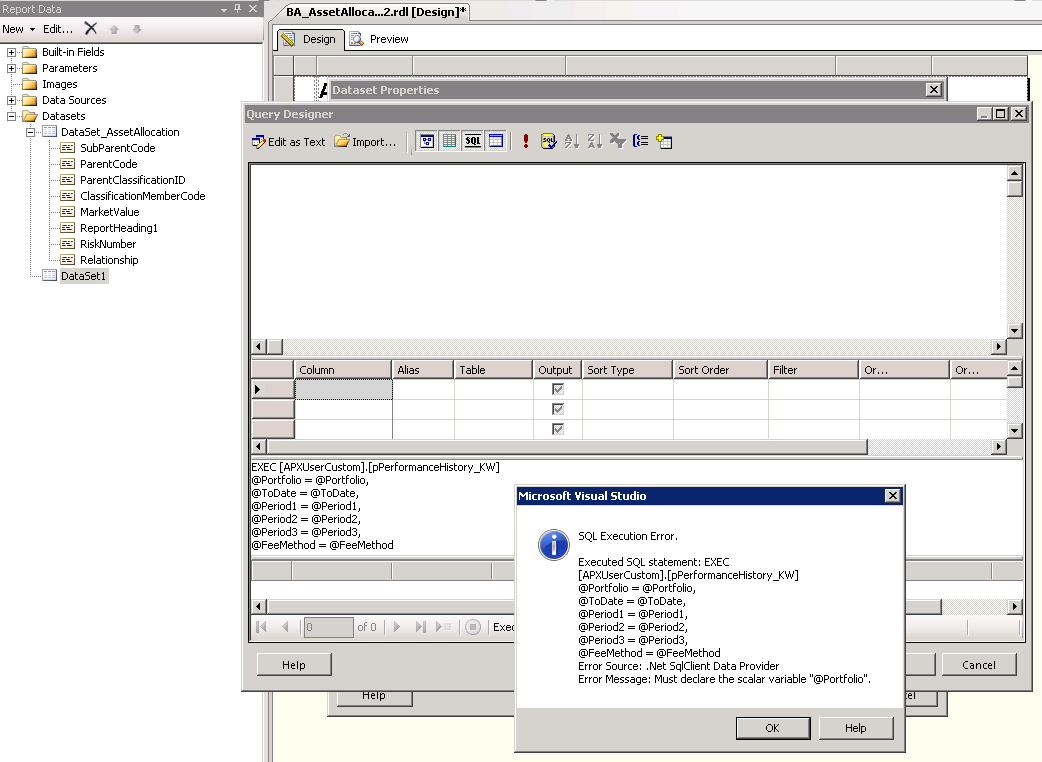The height and width of the screenshot is (762, 1042).
Task: Click the diagram pane horizontal scroll right arrow
Action: click(x=999, y=346)
